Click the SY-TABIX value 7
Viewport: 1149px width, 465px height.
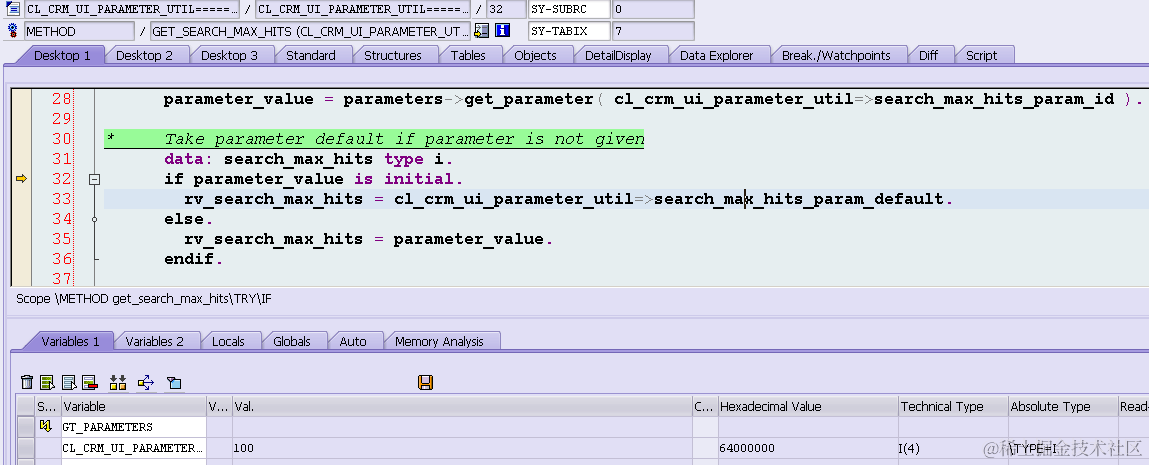pos(653,31)
